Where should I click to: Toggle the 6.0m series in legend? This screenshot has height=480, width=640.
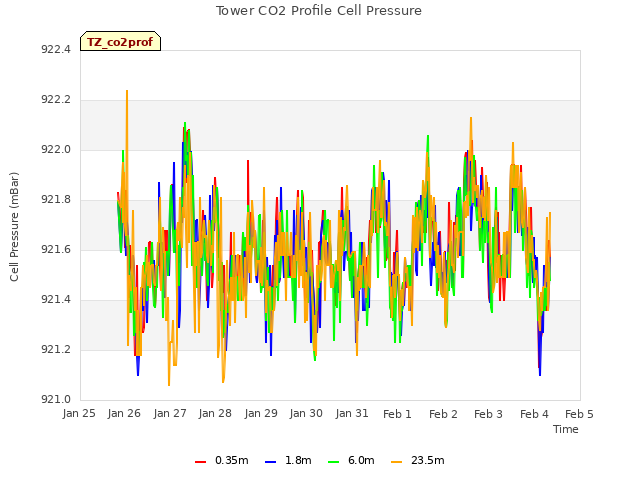point(351,461)
